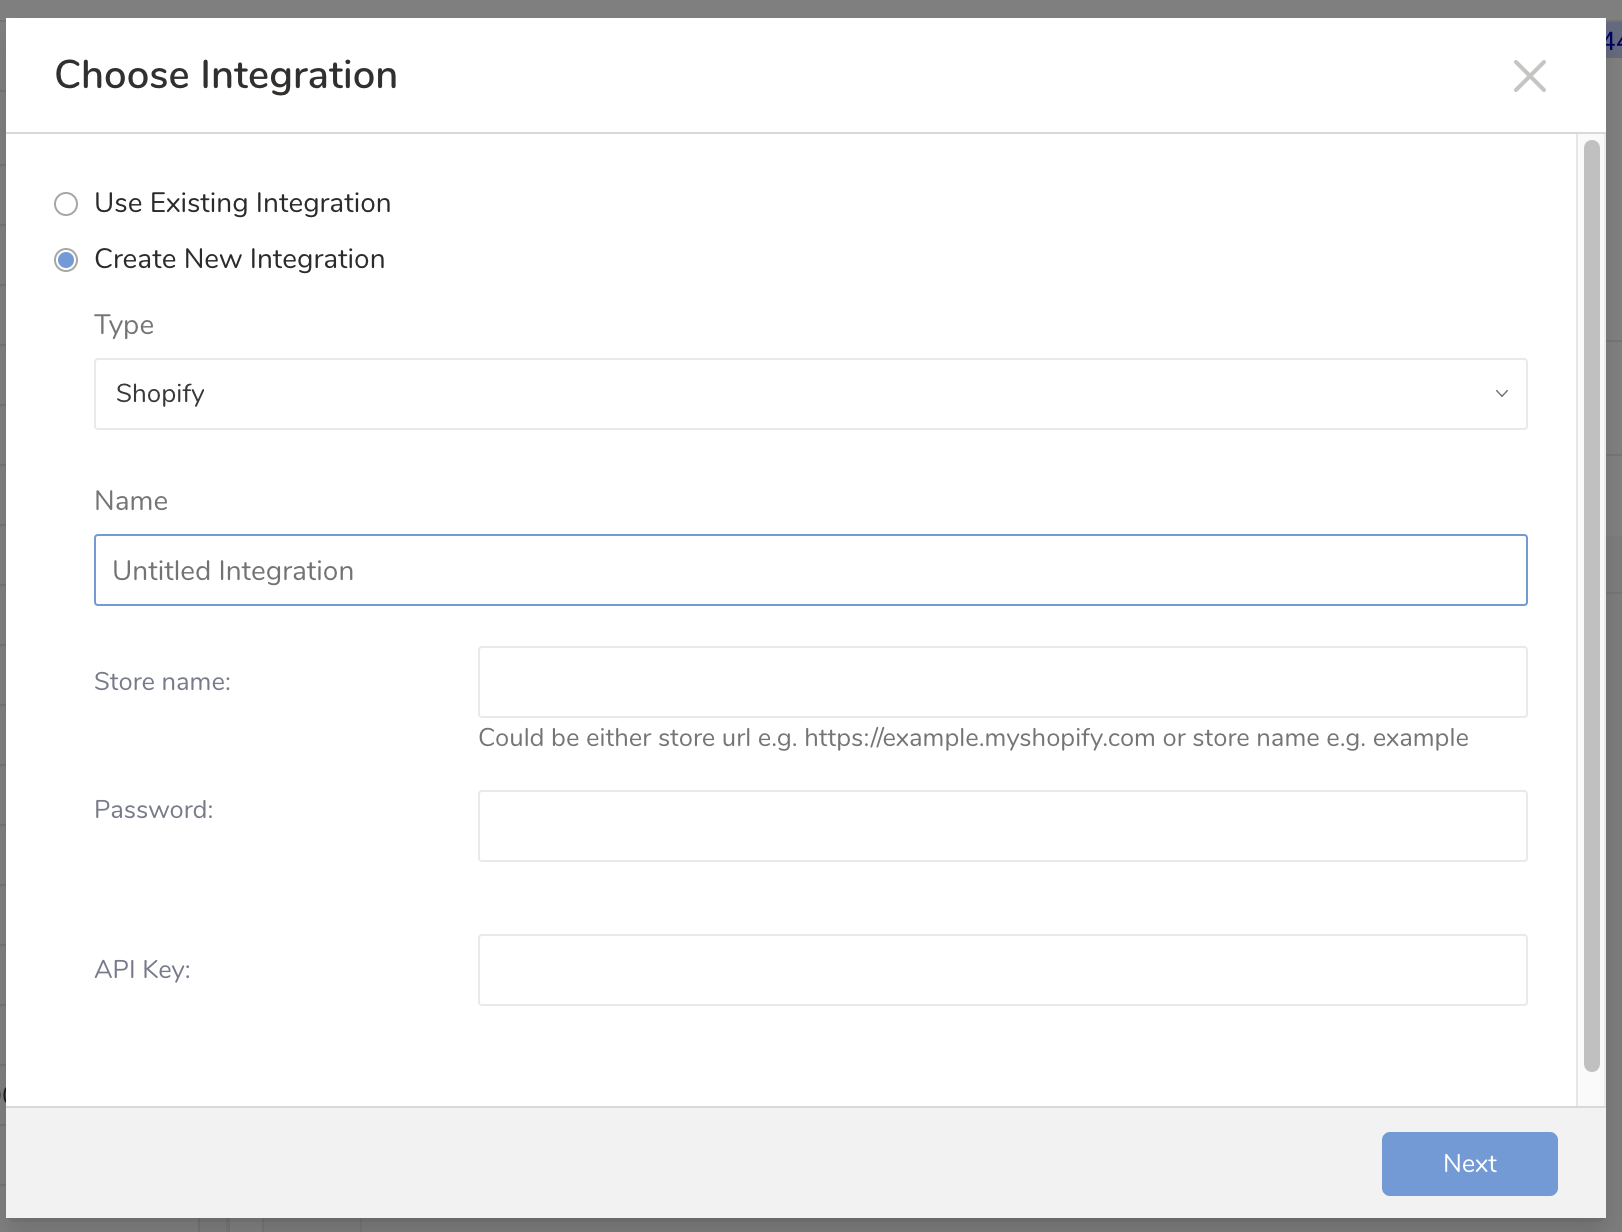The image size is (1622, 1232).
Task: Focus the Password input box
Action: (1002, 826)
